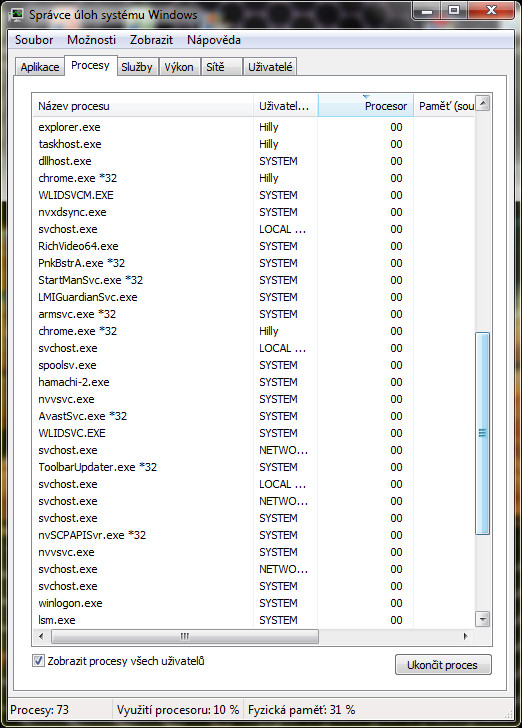Open the Zobrazit menu
The height and width of the screenshot is (728, 522).
coord(151,40)
